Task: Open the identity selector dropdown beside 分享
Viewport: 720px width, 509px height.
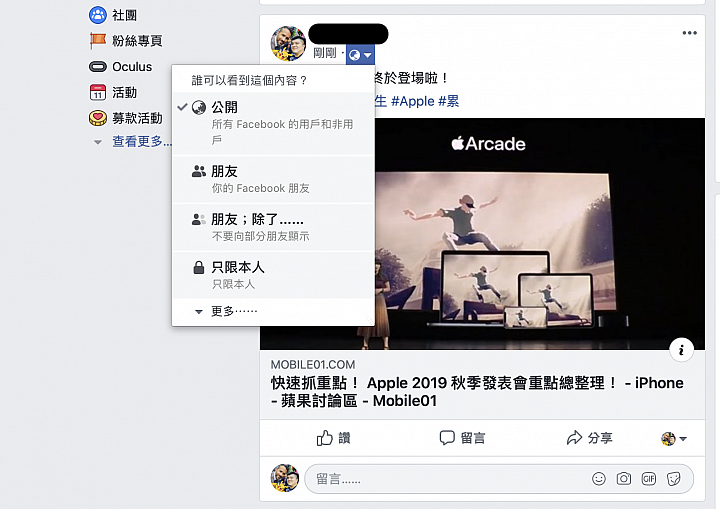Action: pos(674,438)
